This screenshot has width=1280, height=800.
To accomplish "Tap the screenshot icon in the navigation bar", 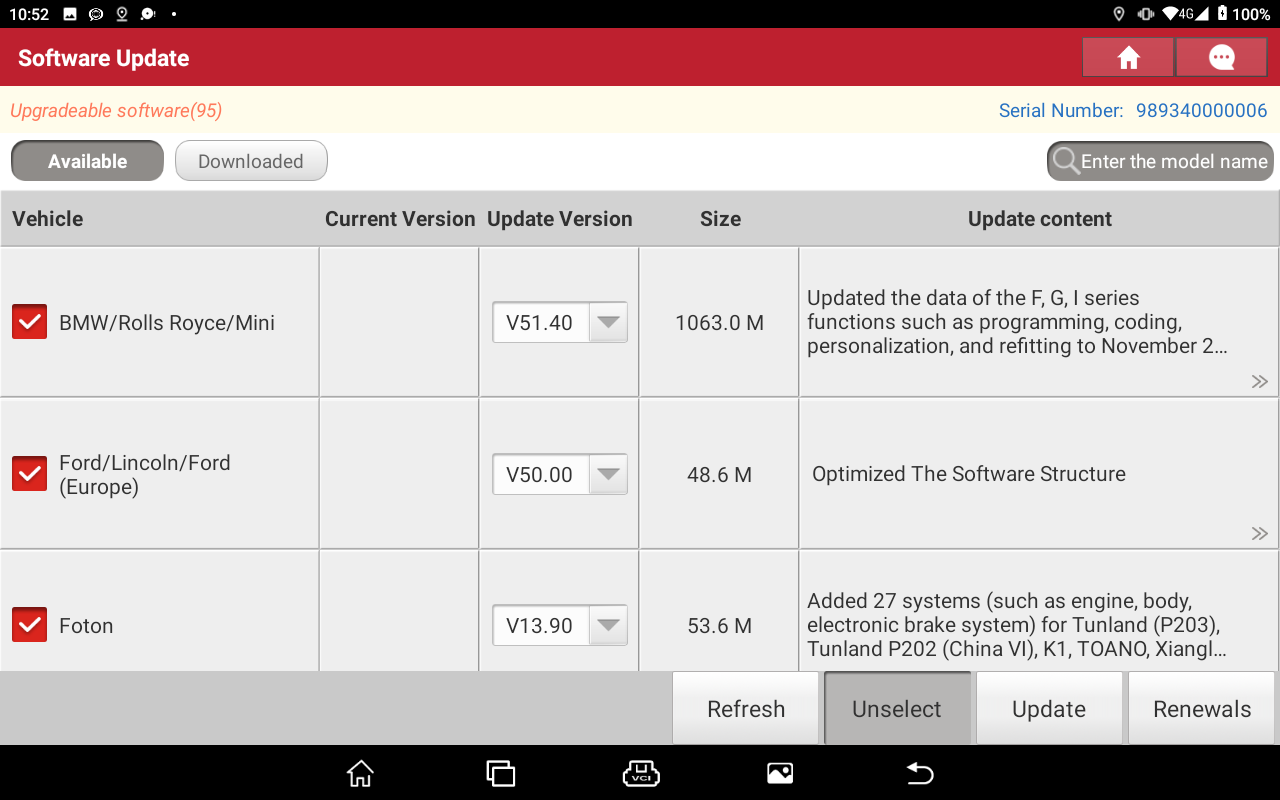I will coord(780,773).
